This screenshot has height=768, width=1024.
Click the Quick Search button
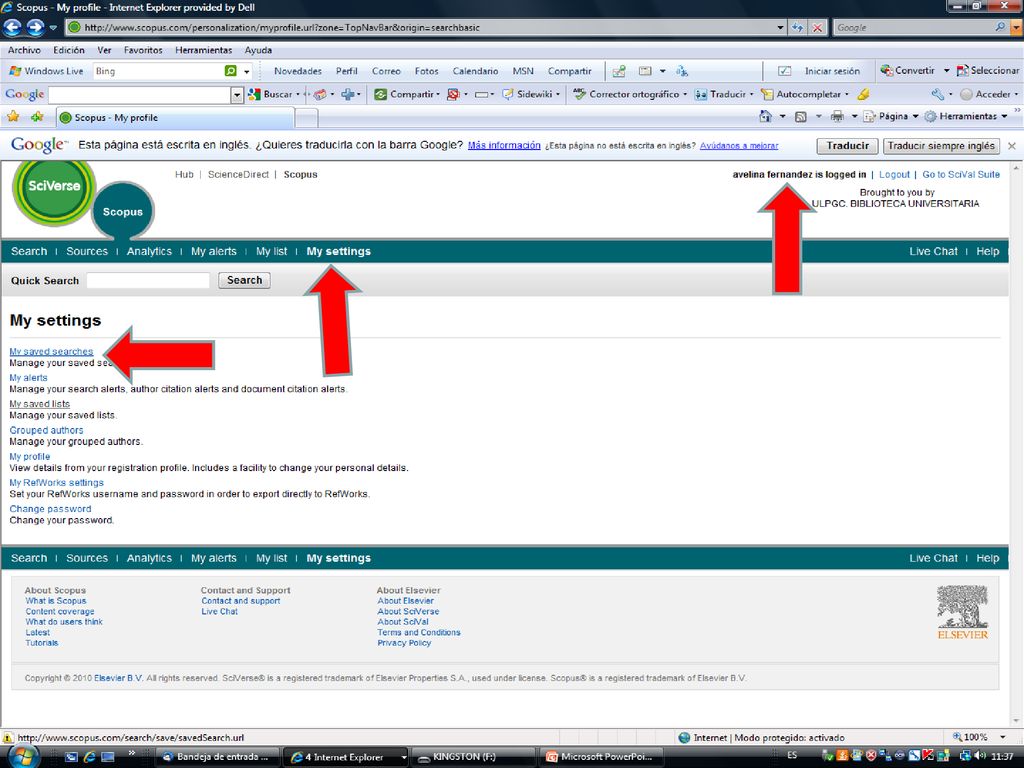(x=244, y=280)
